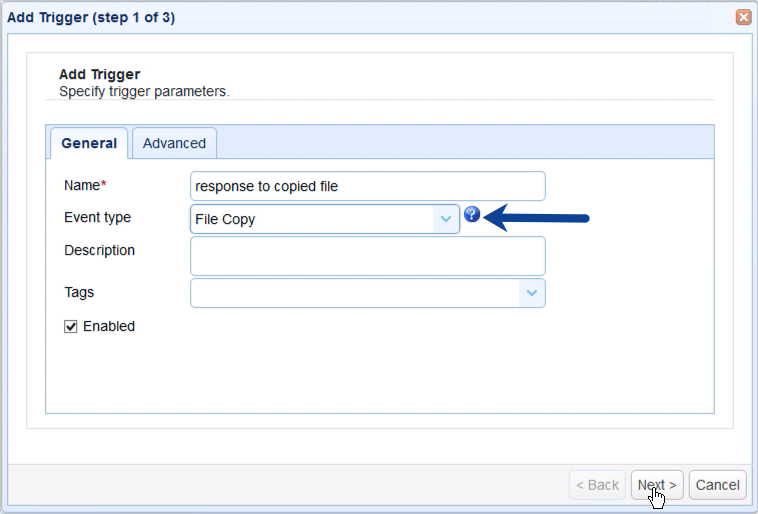
Task: Click the Event type label
Action: click(97, 217)
